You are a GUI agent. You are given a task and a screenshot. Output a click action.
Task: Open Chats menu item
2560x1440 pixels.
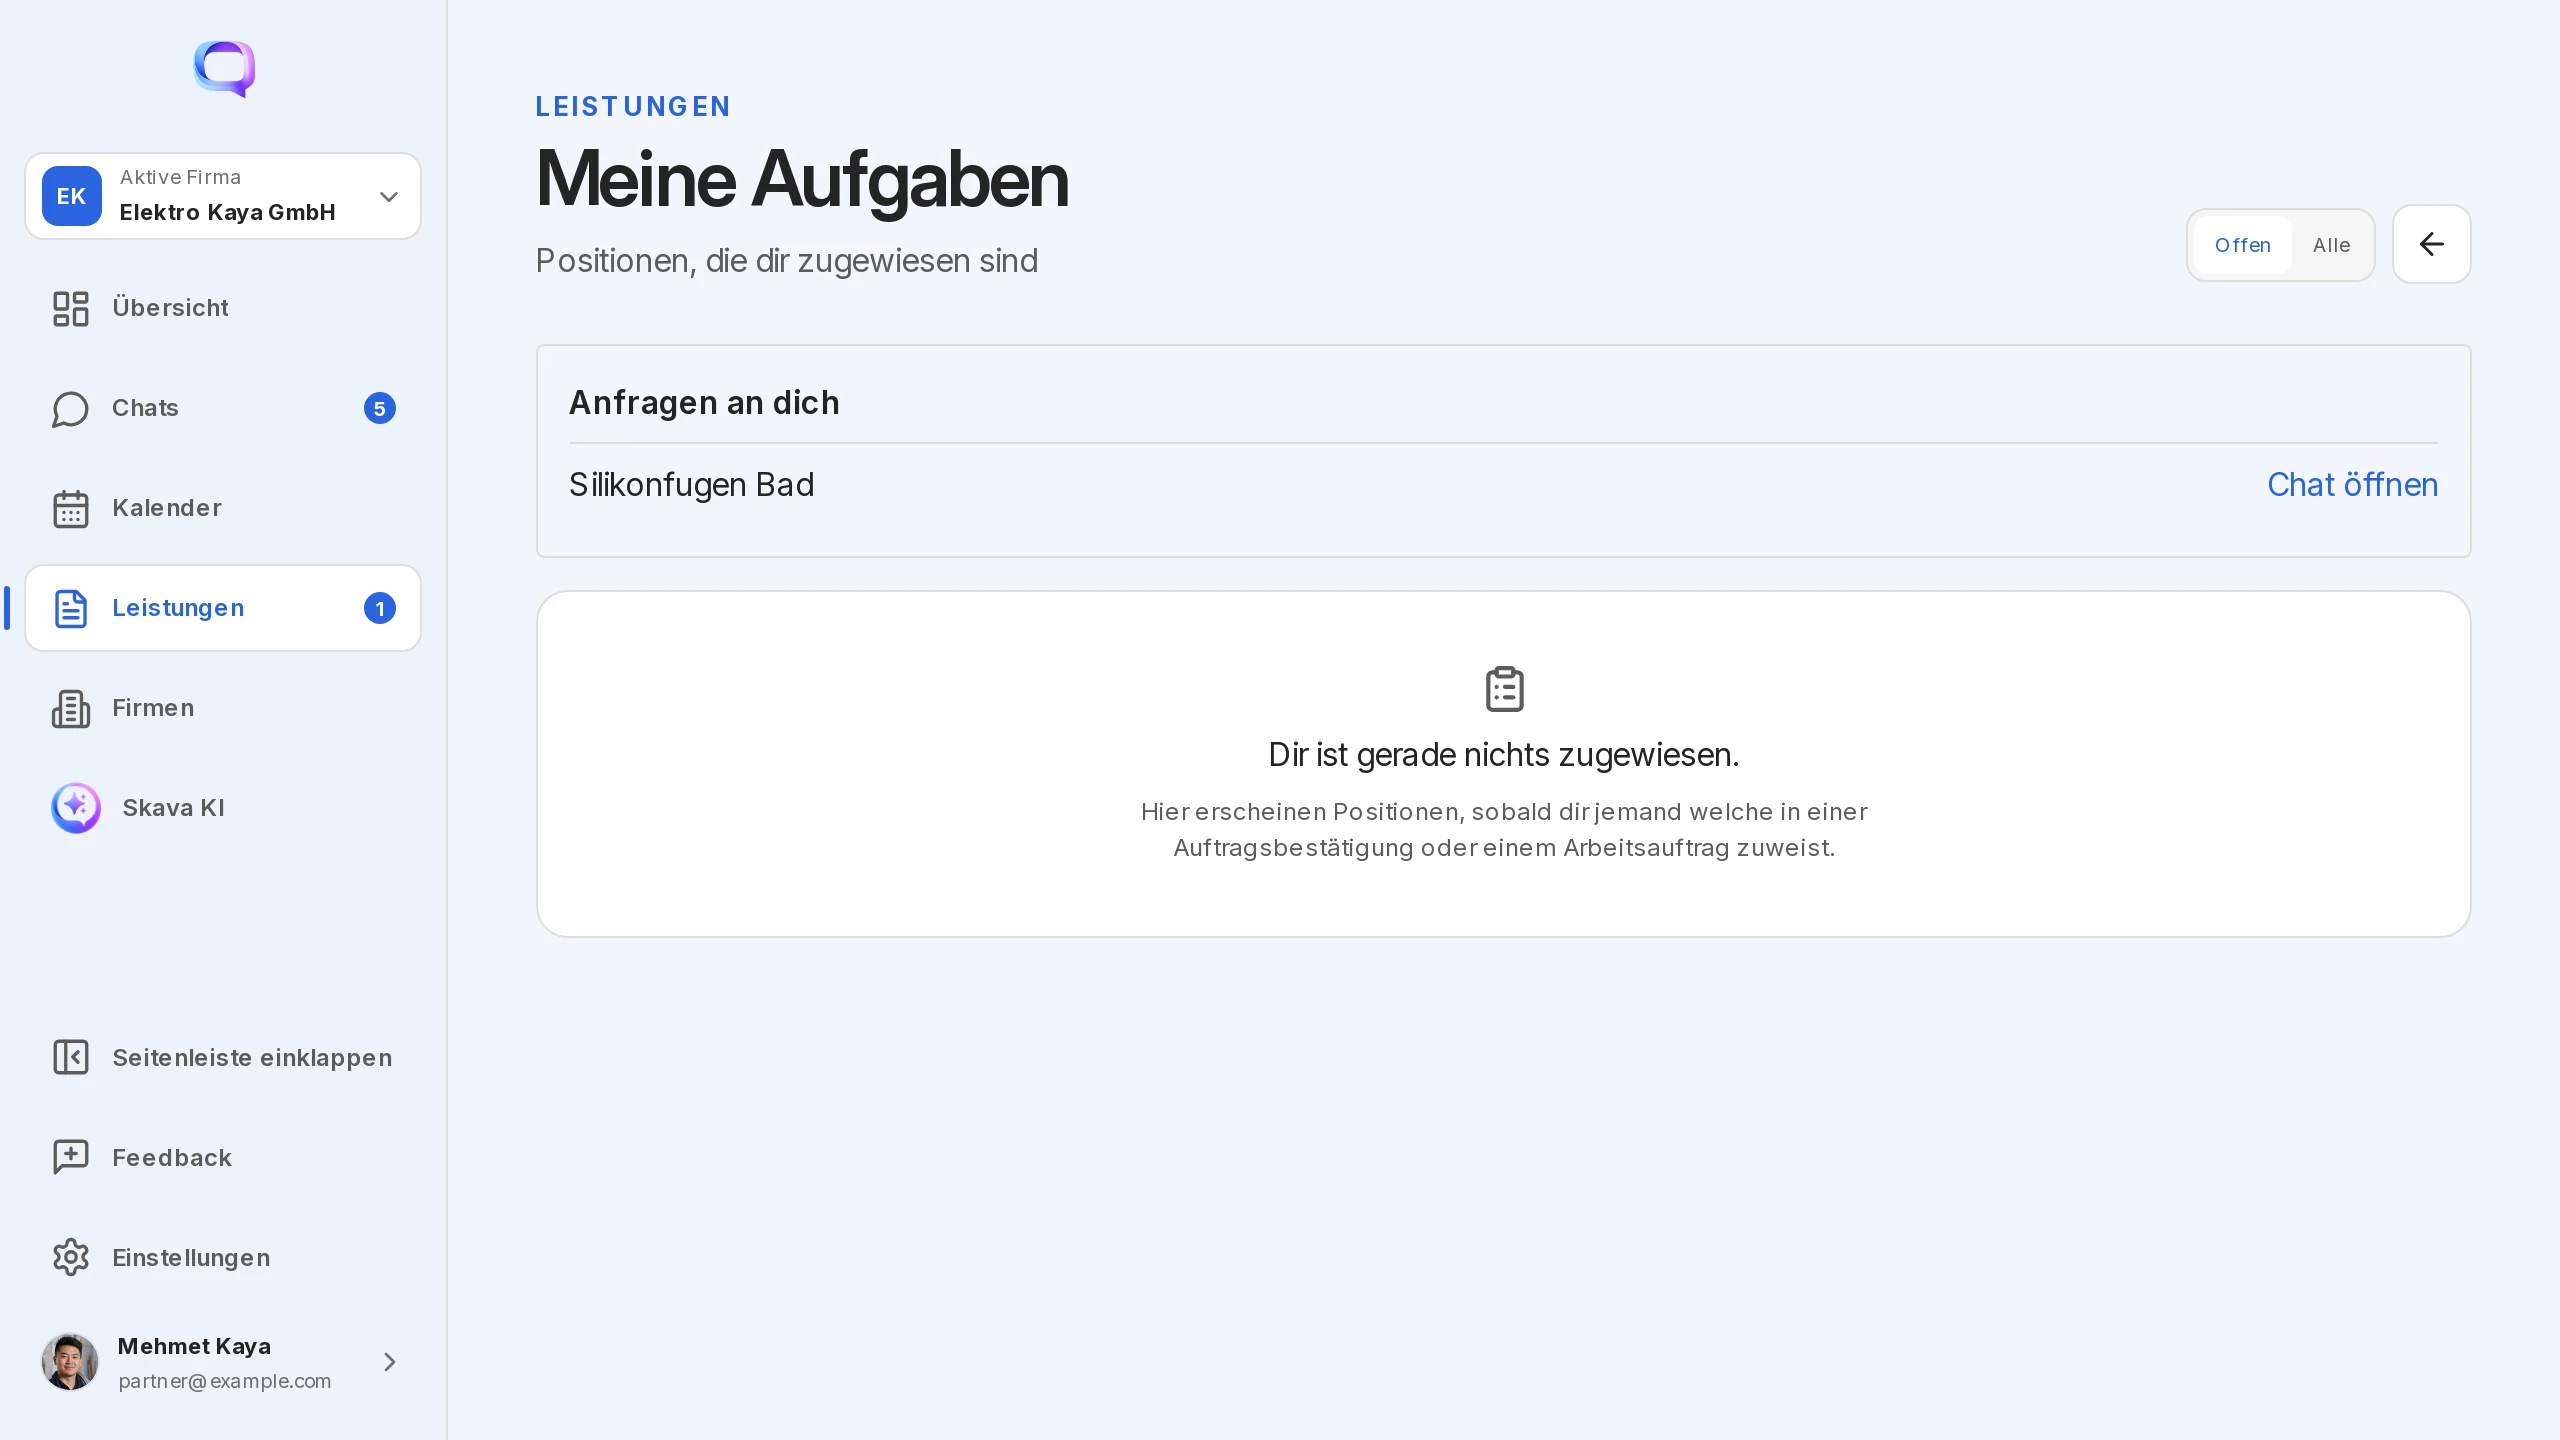tap(223, 408)
